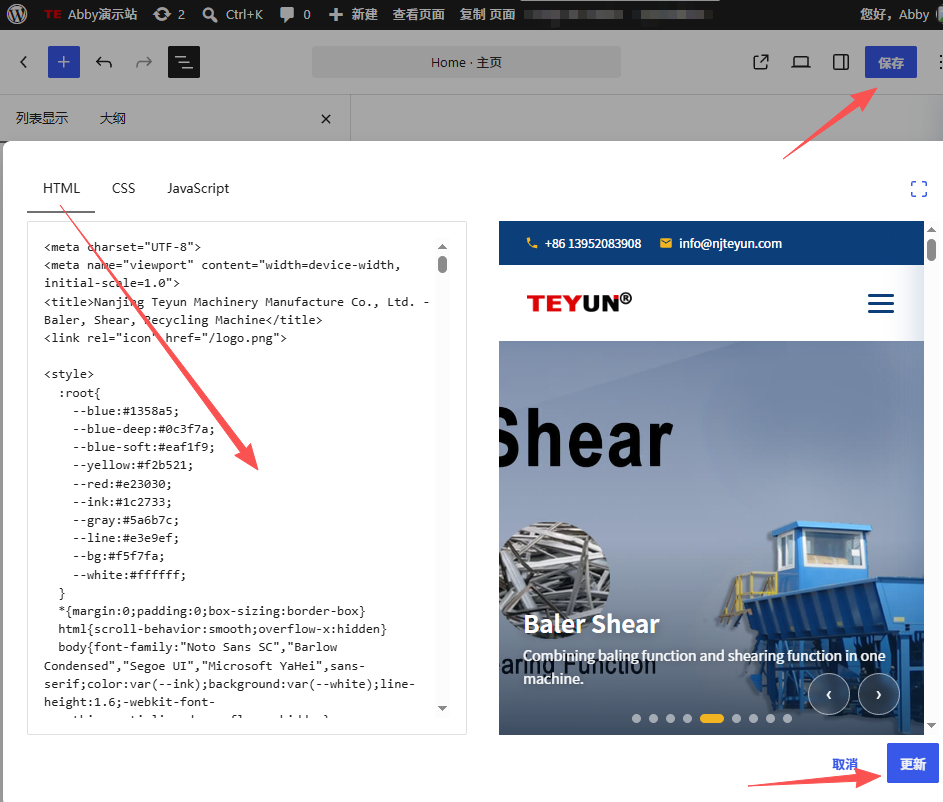Select the HTML code tab
This screenshot has width=943, height=802.
[x=61, y=189]
